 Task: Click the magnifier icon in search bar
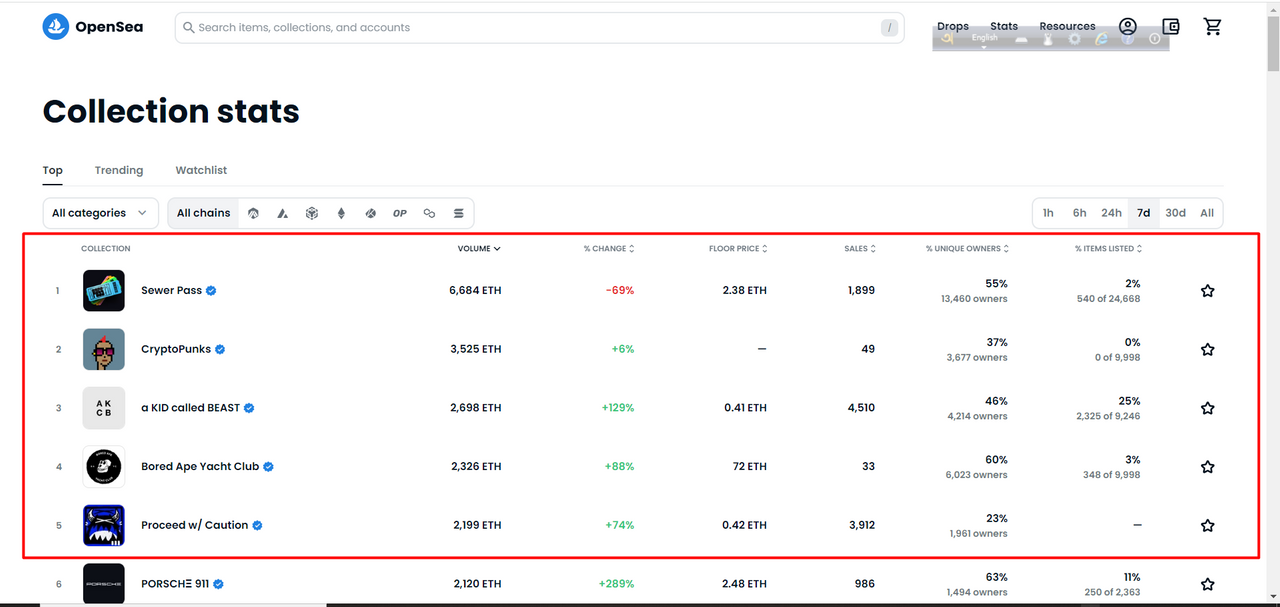(x=189, y=28)
